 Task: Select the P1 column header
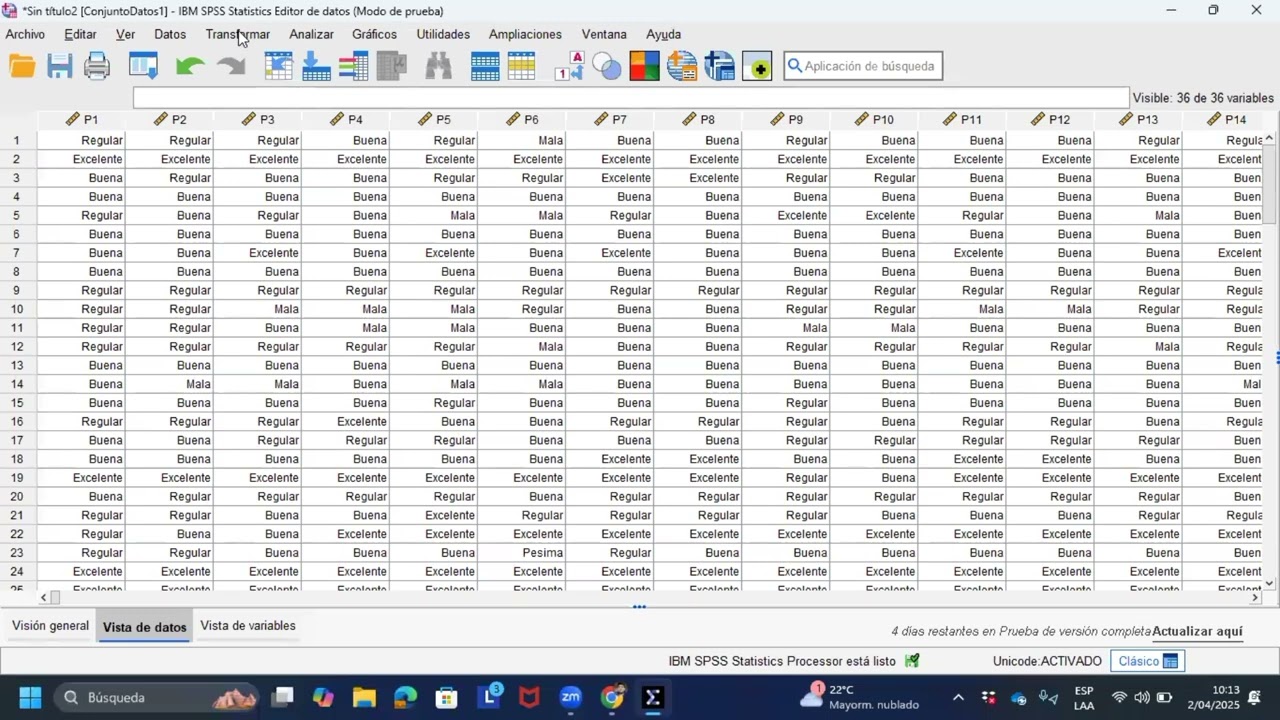click(82, 119)
